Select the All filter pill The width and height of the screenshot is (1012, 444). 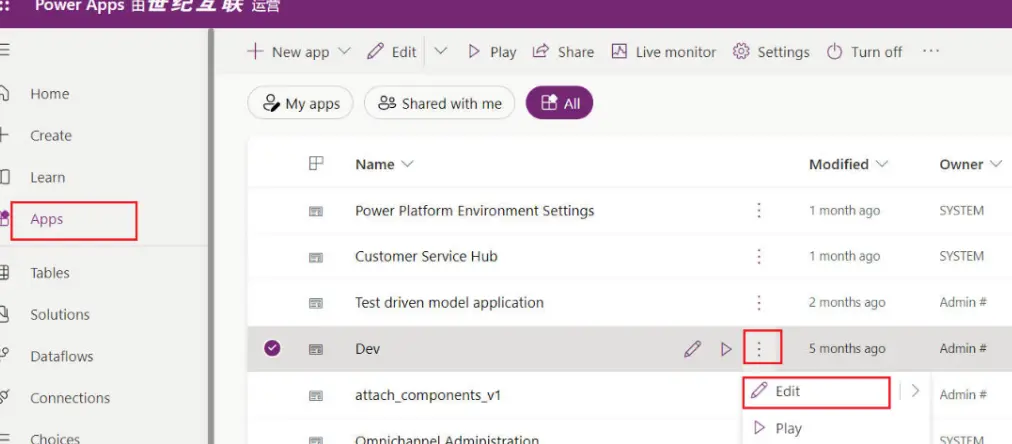point(559,103)
